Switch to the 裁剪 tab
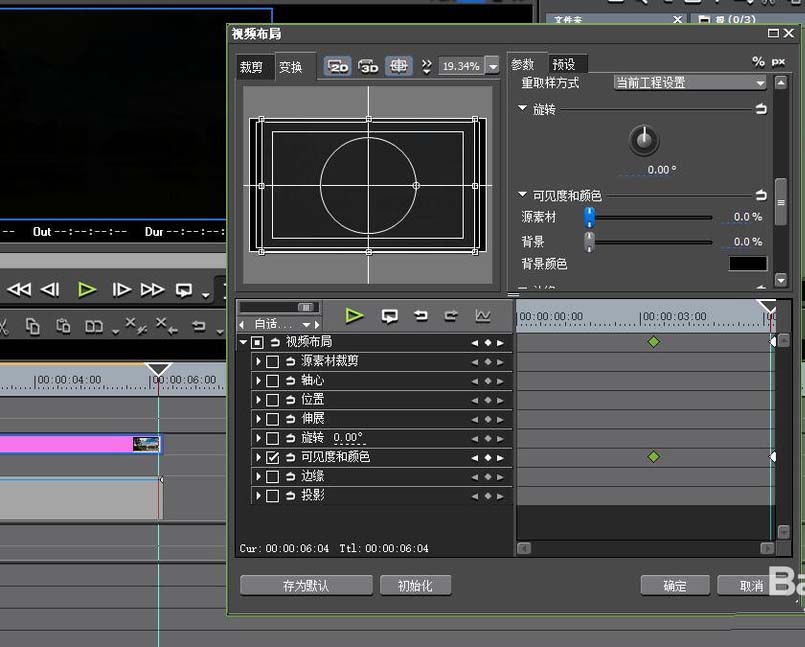Viewport: 805px width, 647px height. [x=251, y=67]
